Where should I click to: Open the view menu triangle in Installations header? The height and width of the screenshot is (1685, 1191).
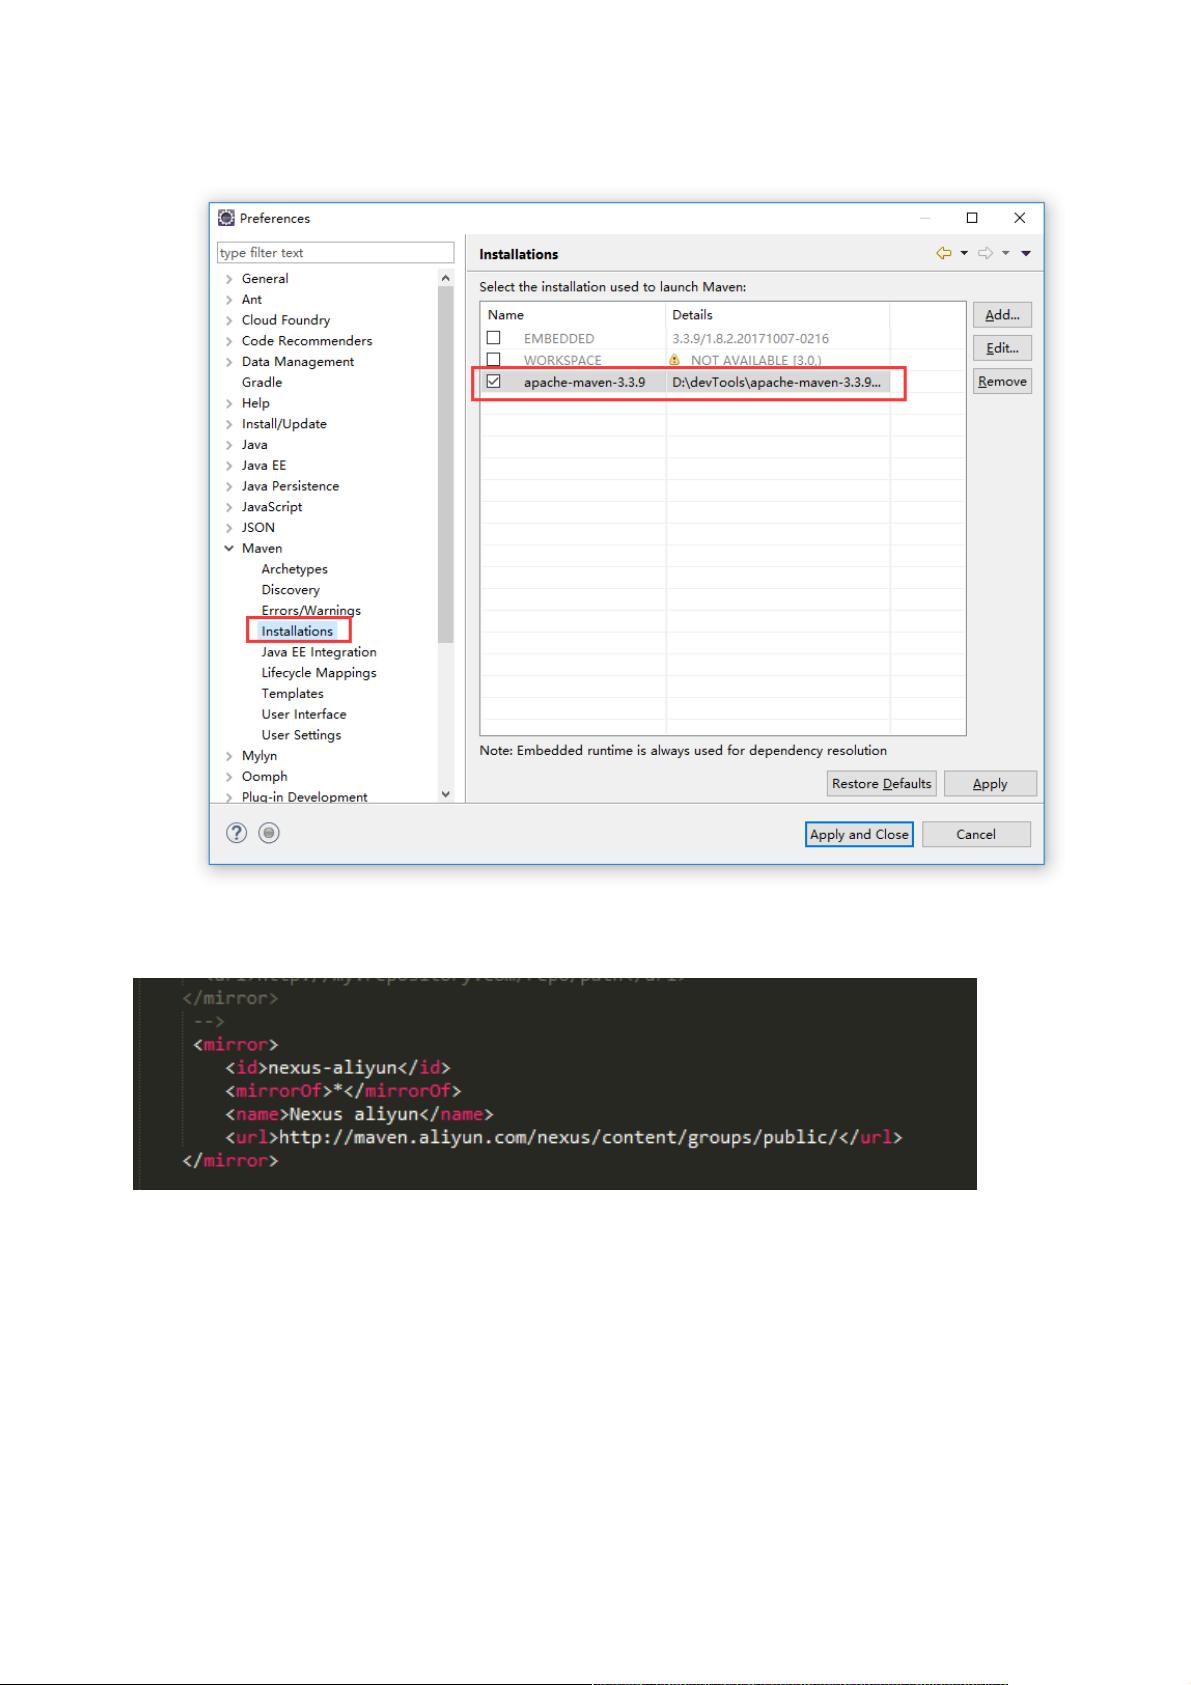click(1026, 254)
